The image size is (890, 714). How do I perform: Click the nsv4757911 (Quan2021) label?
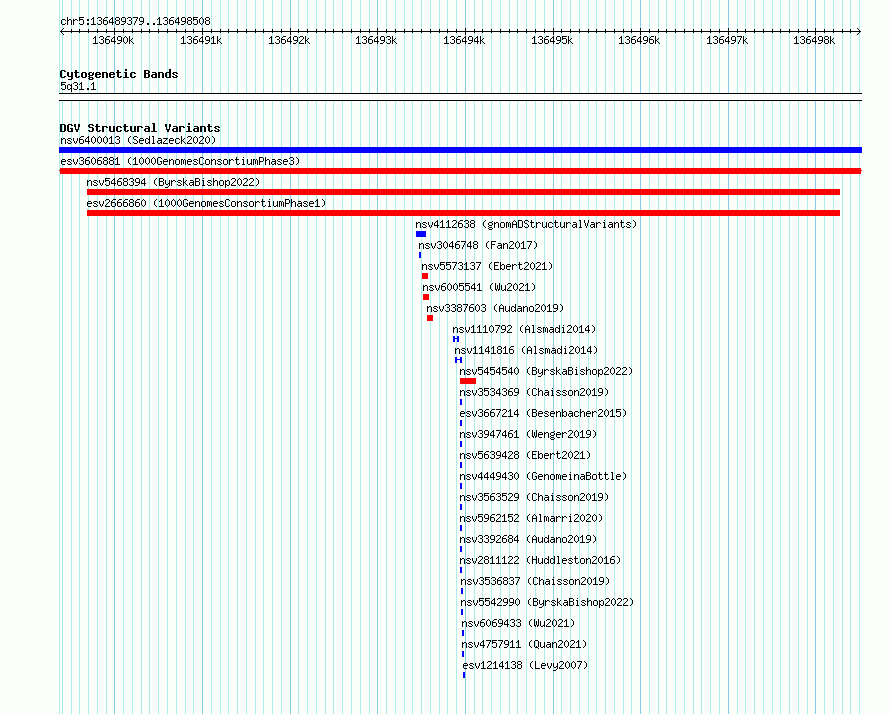point(524,644)
